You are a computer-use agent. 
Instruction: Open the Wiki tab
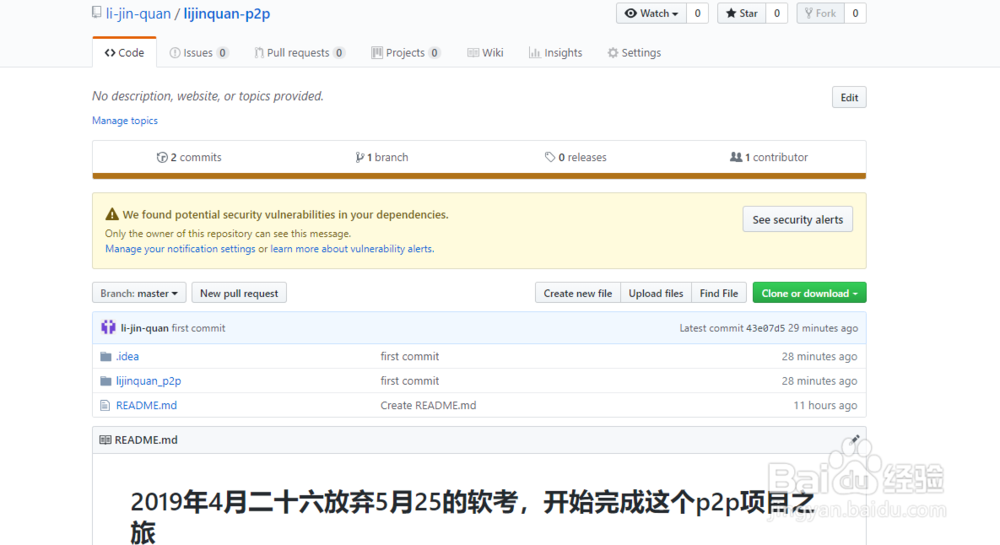[485, 53]
